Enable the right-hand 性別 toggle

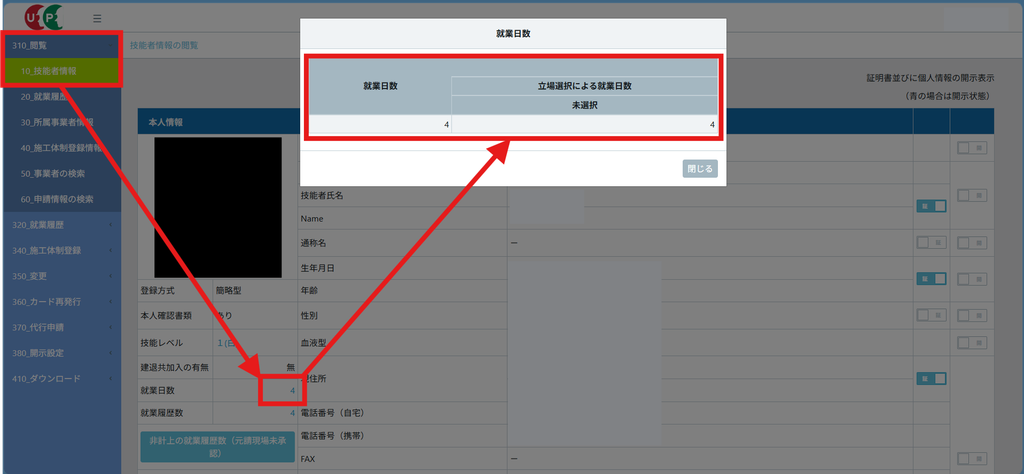click(x=972, y=315)
